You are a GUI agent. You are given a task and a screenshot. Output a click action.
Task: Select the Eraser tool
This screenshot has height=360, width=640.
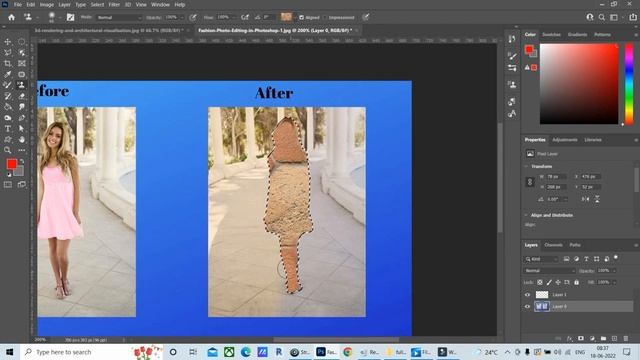pos(22,96)
